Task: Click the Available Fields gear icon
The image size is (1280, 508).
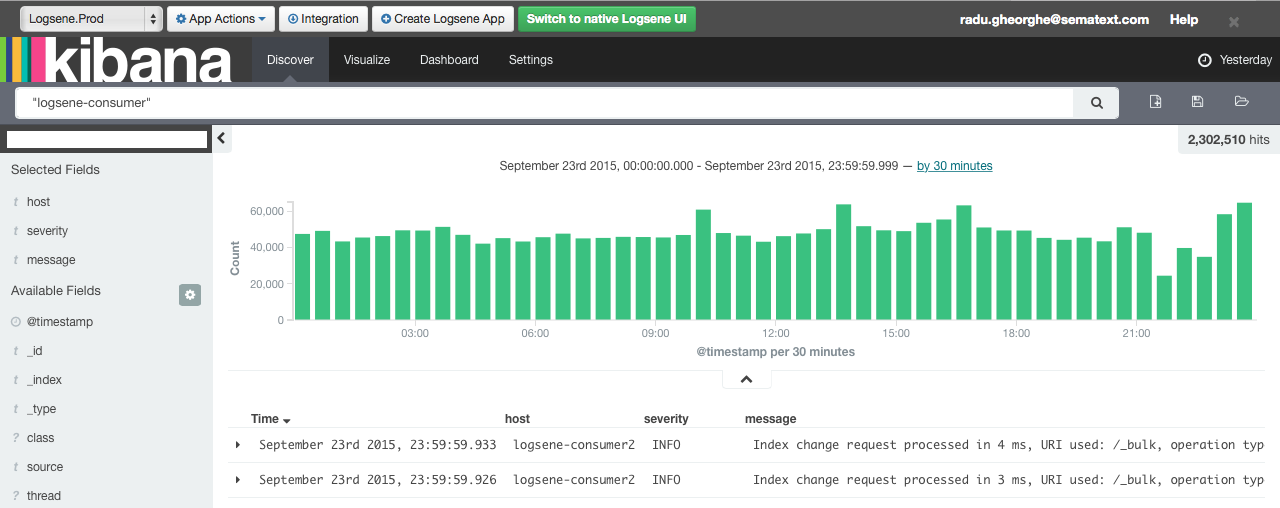Action: click(x=190, y=294)
